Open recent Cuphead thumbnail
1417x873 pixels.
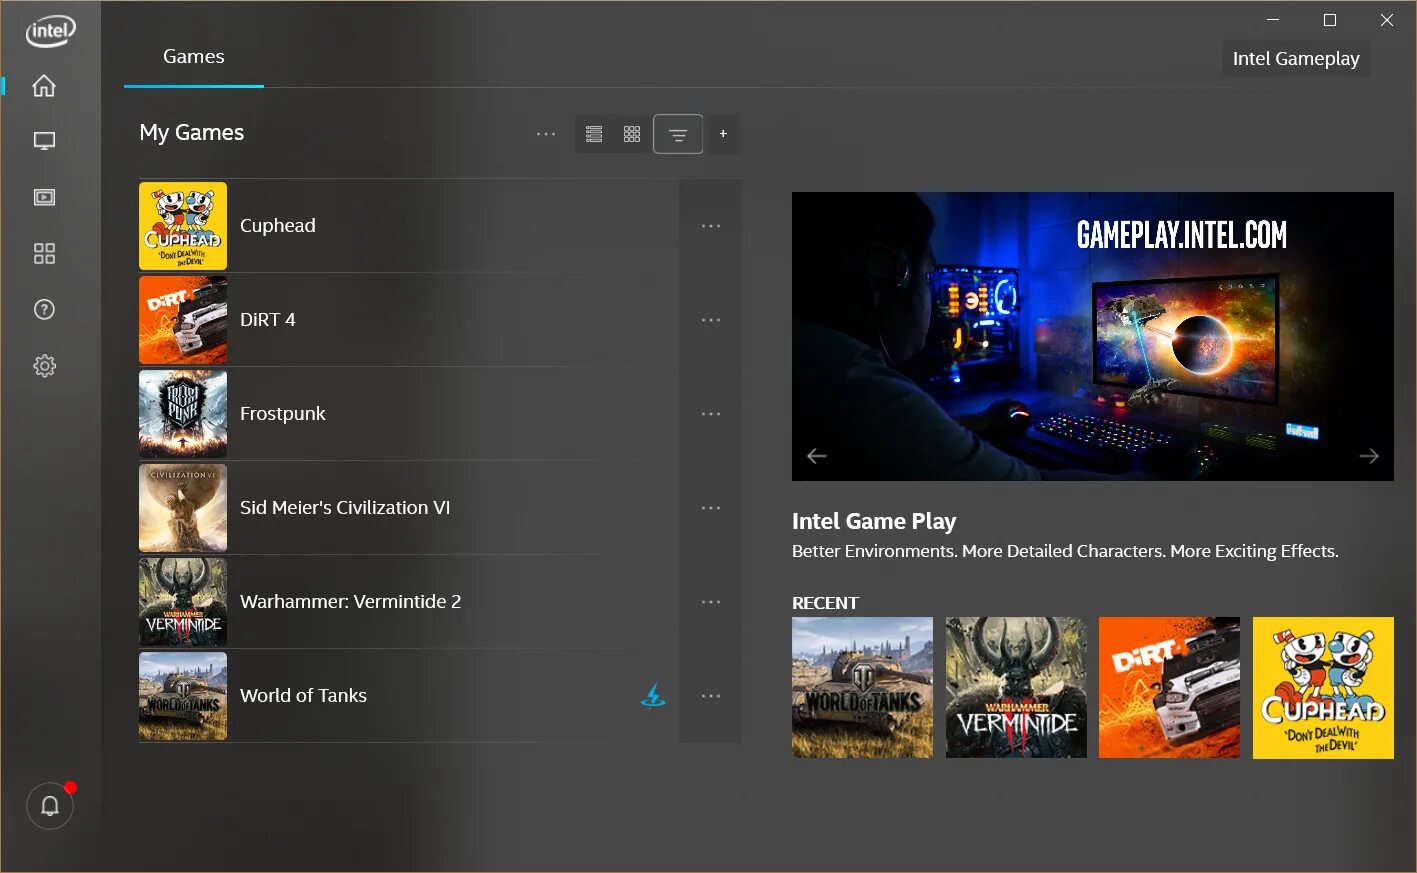(x=1323, y=687)
